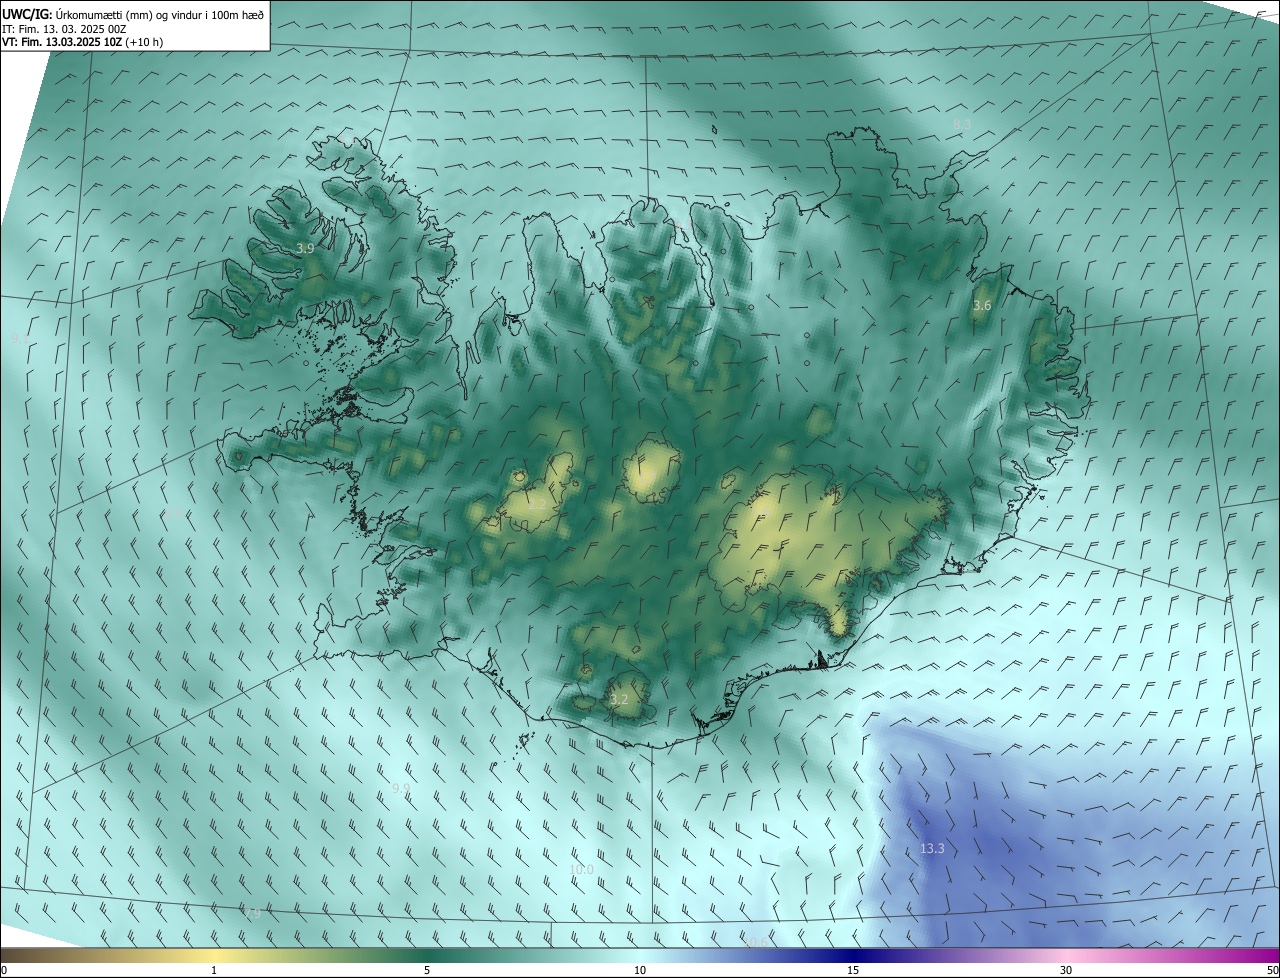Click the 9.9 value label off the south coast
This screenshot has width=1280, height=978.
coord(401,789)
